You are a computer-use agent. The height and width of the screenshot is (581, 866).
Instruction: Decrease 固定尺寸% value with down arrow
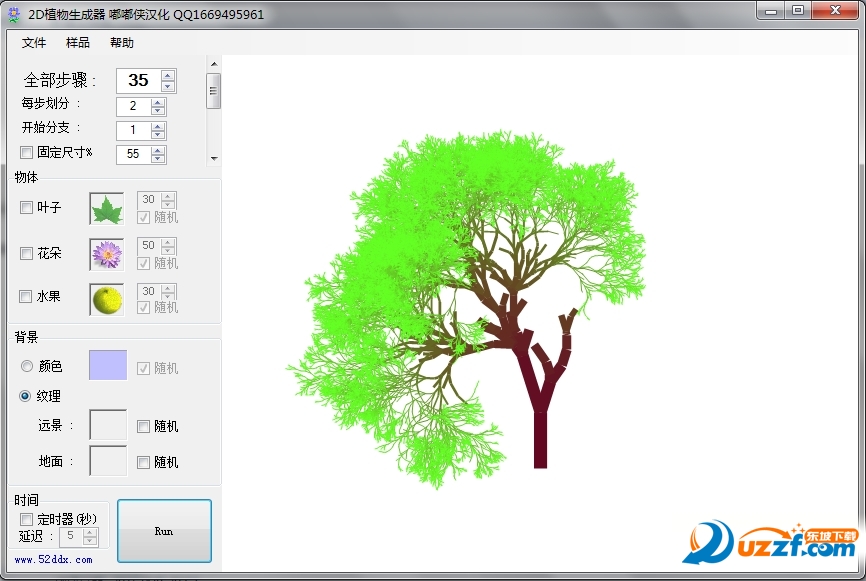click(159, 159)
